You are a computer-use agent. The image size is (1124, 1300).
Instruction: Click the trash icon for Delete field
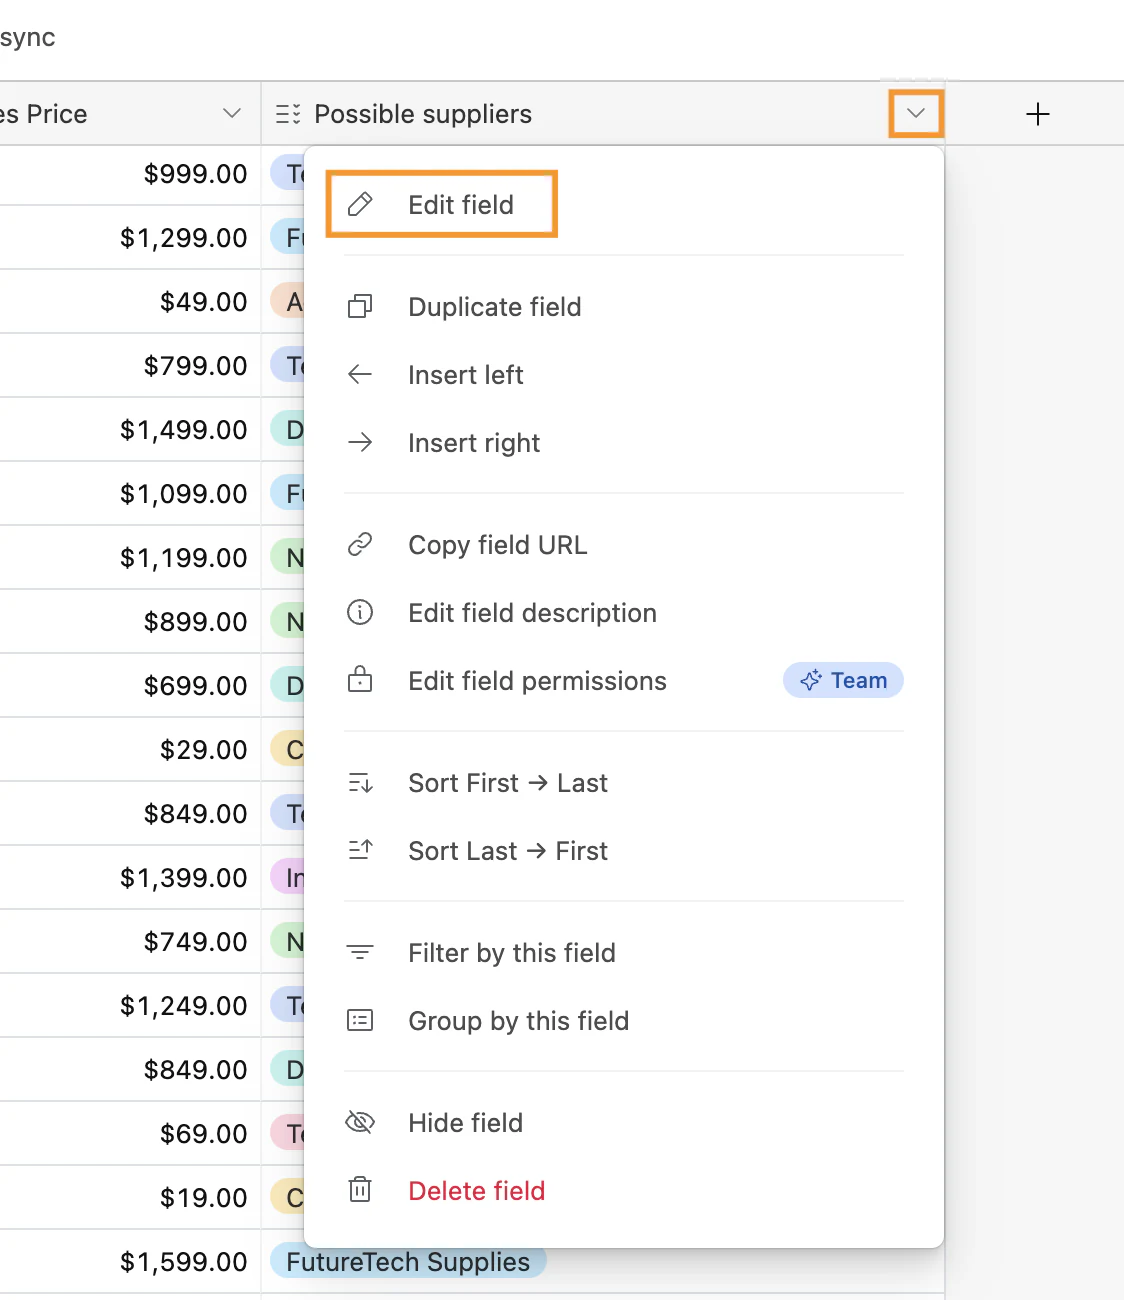tap(360, 1190)
